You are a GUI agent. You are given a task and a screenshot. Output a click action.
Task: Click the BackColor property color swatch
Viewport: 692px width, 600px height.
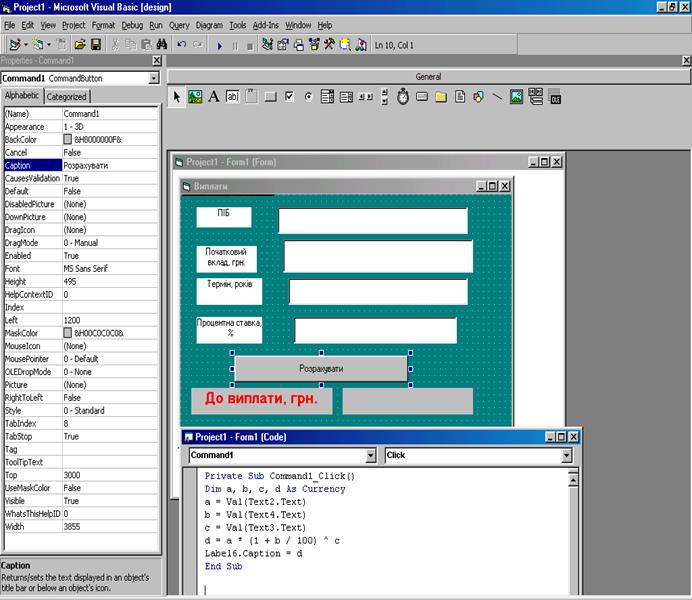68,140
